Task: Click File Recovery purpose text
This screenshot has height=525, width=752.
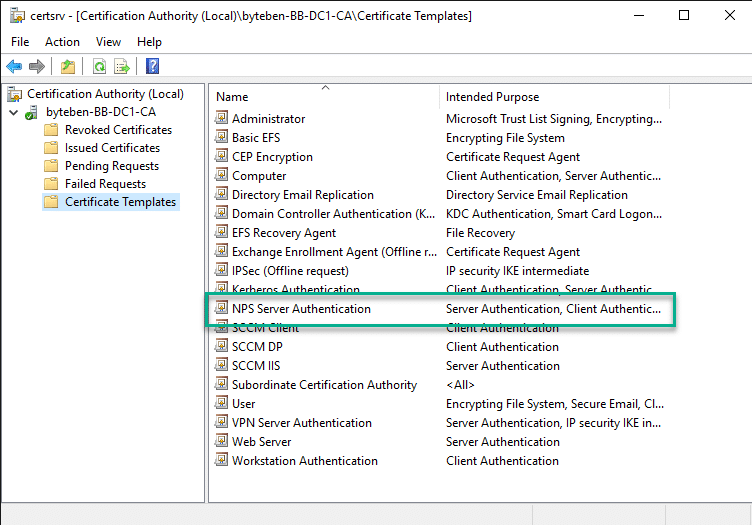Action: pyautogui.click(x=480, y=233)
